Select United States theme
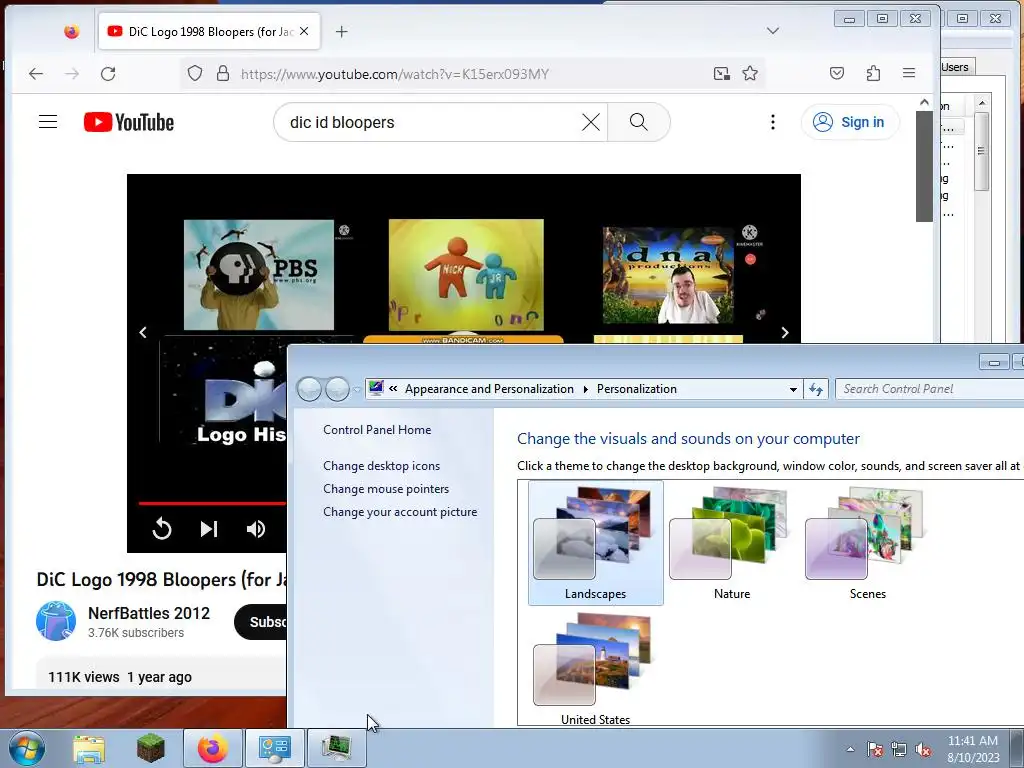 click(596, 669)
